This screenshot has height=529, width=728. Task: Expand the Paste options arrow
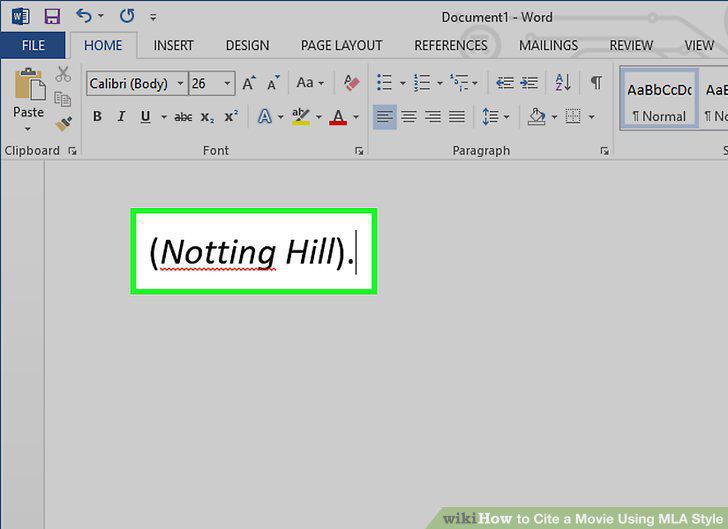coord(28,129)
